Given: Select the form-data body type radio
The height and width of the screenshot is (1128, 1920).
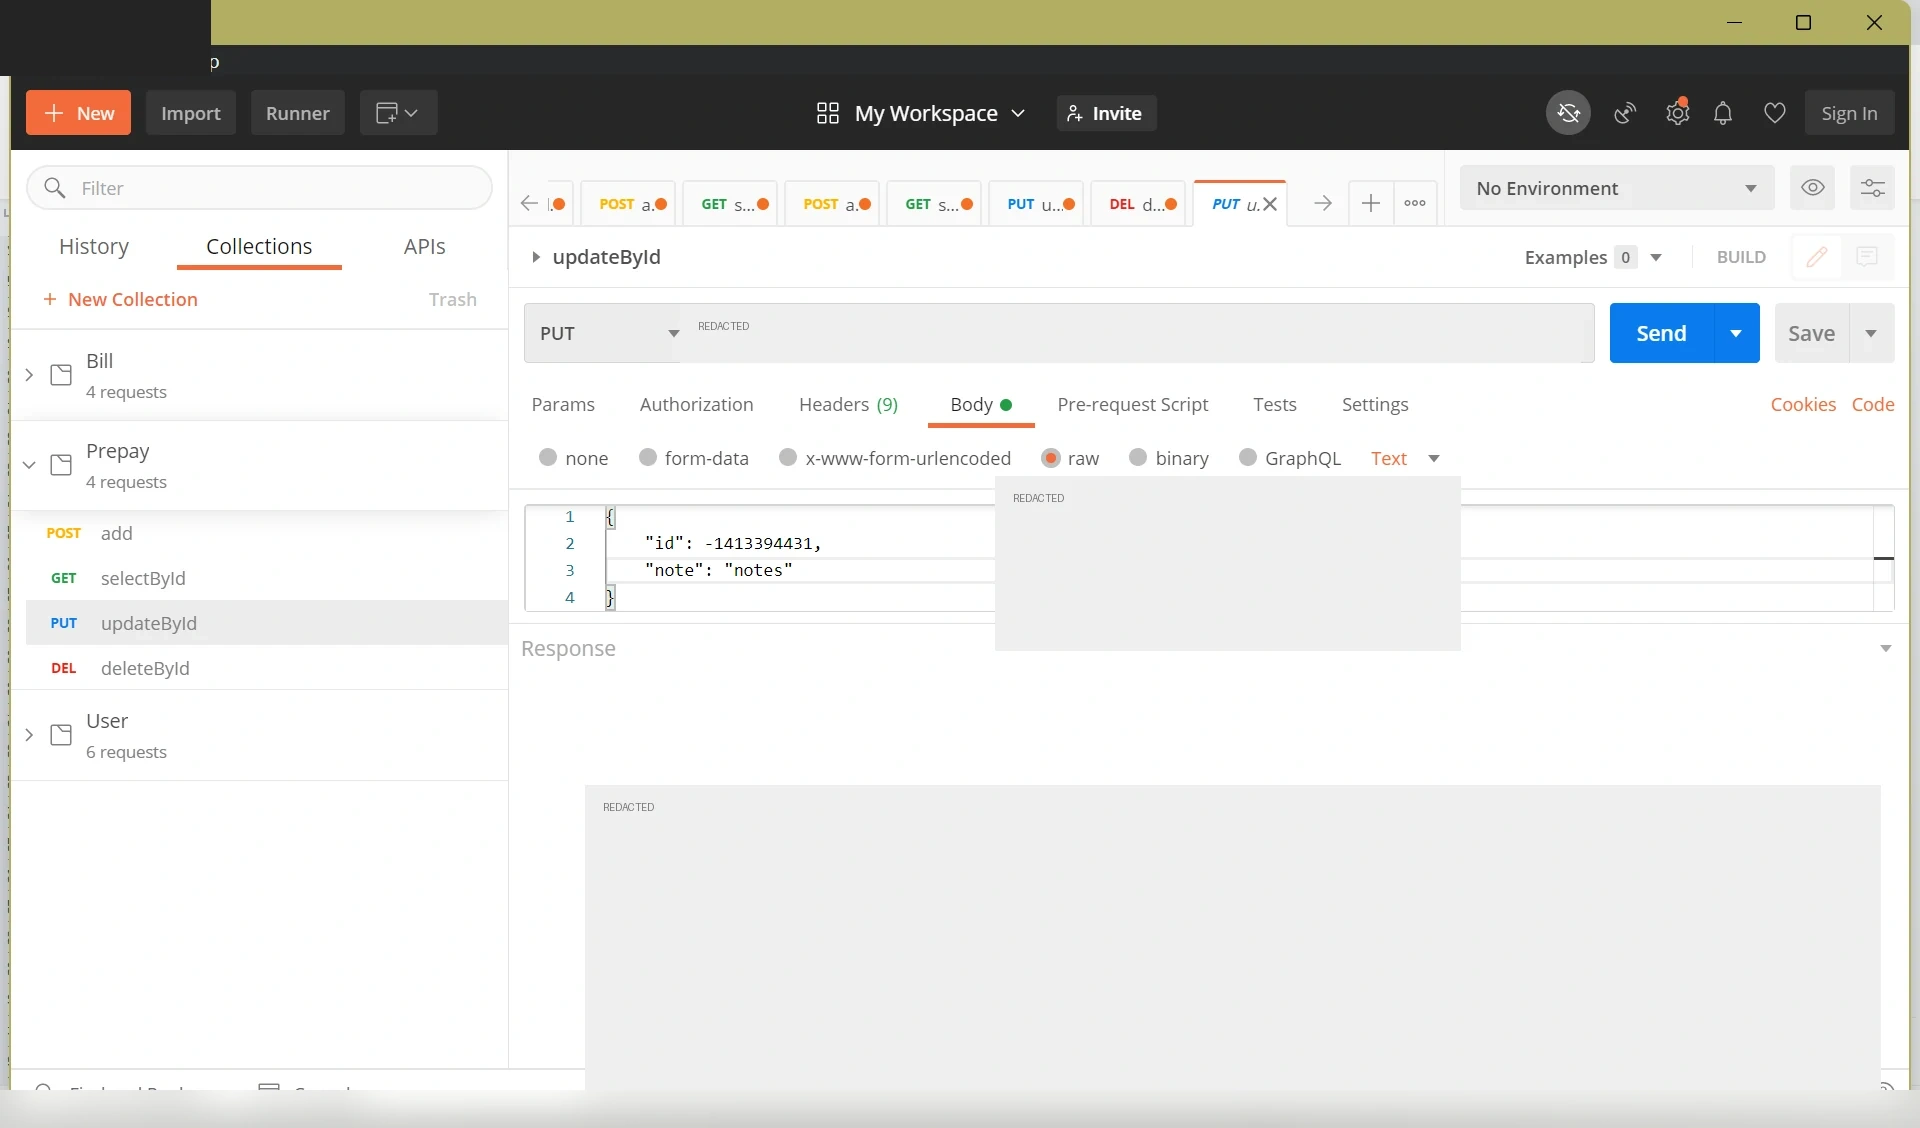Looking at the screenshot, I should point(647,457).
